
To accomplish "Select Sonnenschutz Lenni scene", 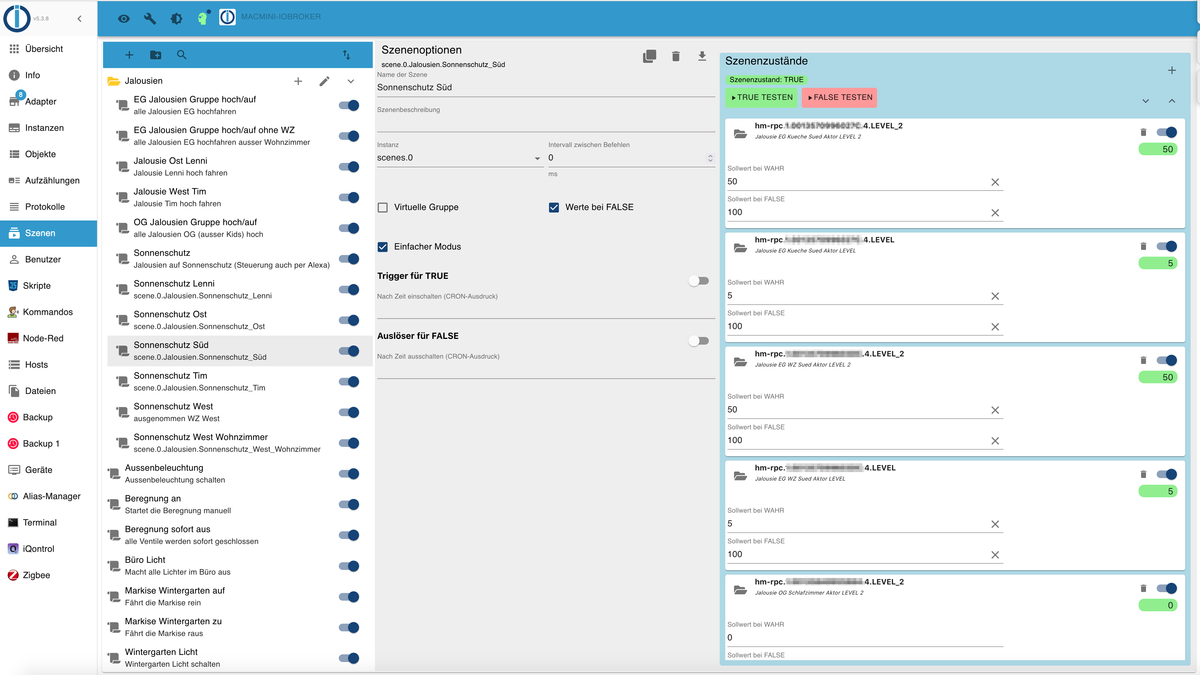I will (239, 290).
